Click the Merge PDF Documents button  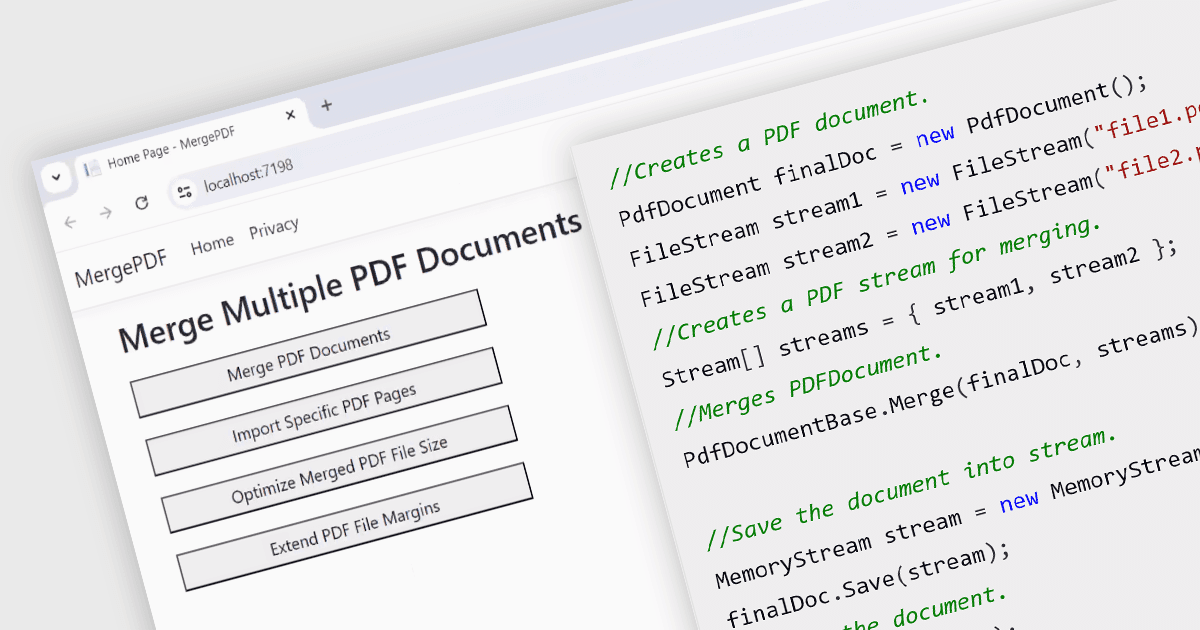(x=308, y=353)
